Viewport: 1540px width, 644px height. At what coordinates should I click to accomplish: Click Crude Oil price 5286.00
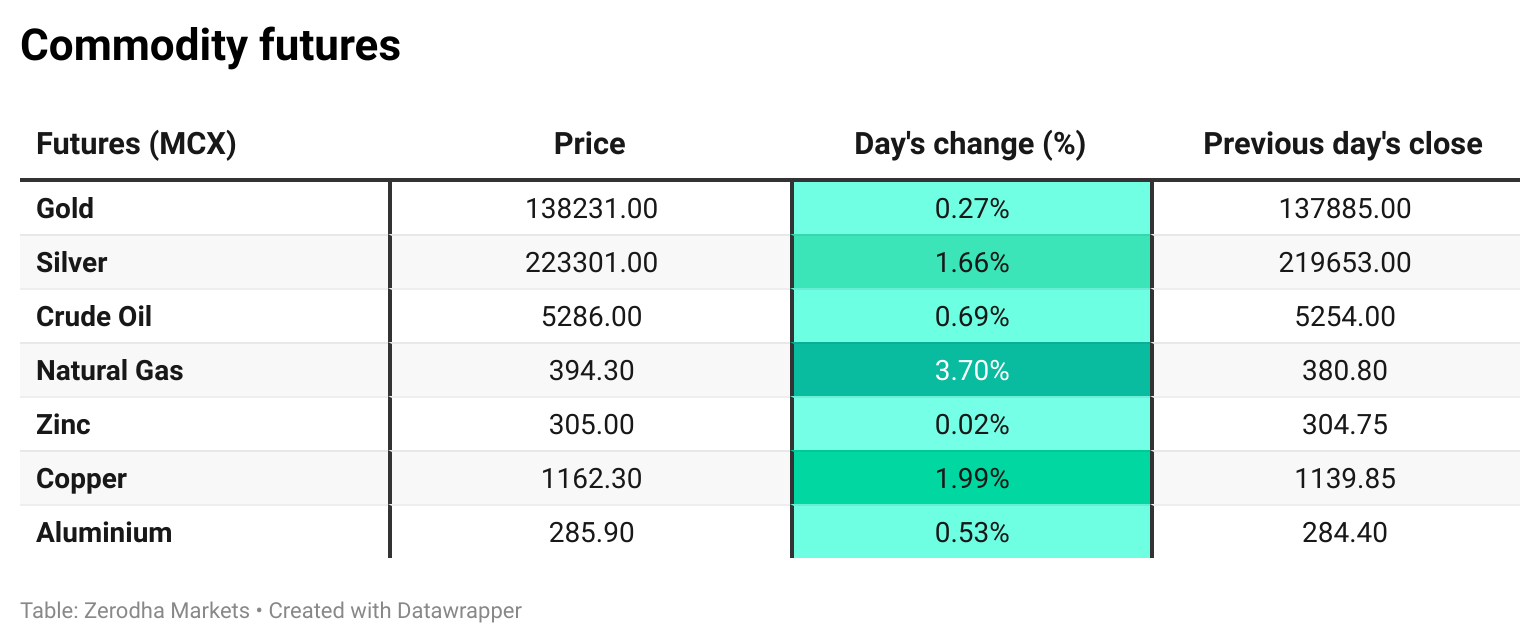591,317
